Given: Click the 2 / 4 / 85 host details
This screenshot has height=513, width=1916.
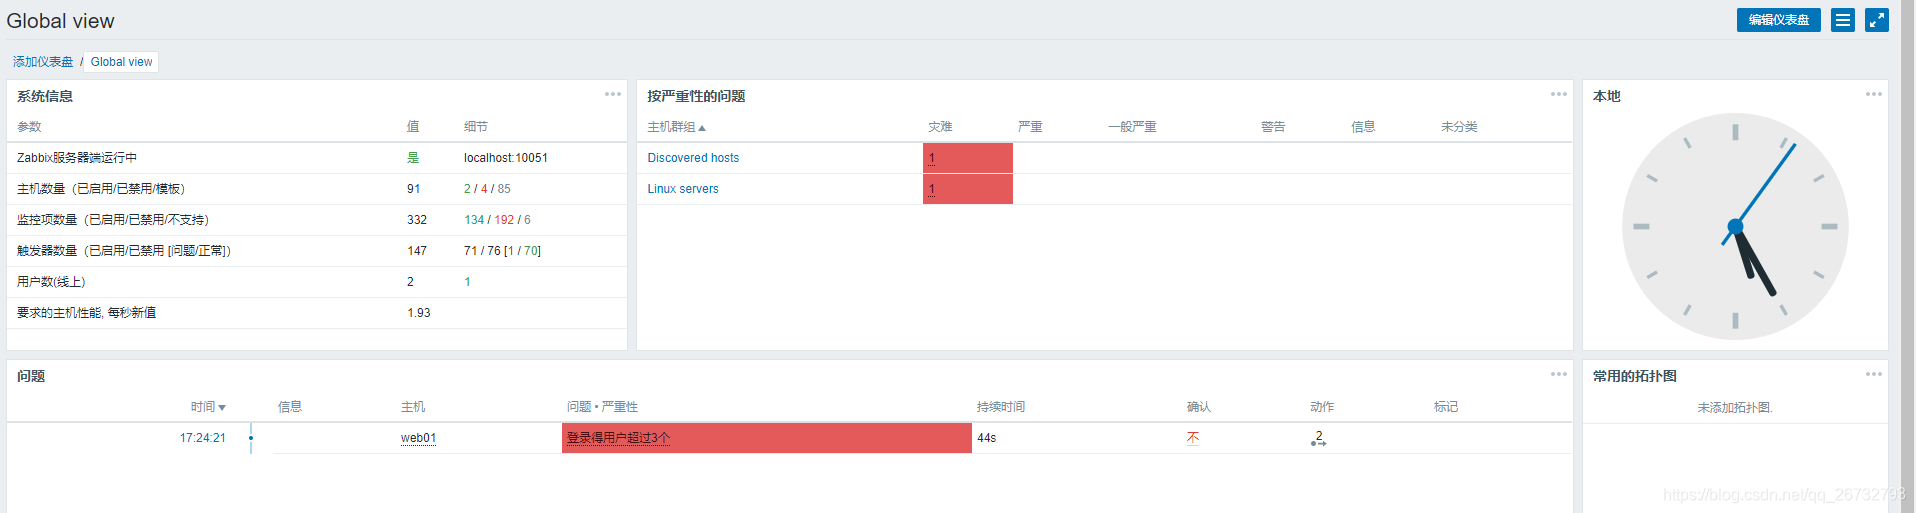Looking at the screenshot, I should [487, 189].
